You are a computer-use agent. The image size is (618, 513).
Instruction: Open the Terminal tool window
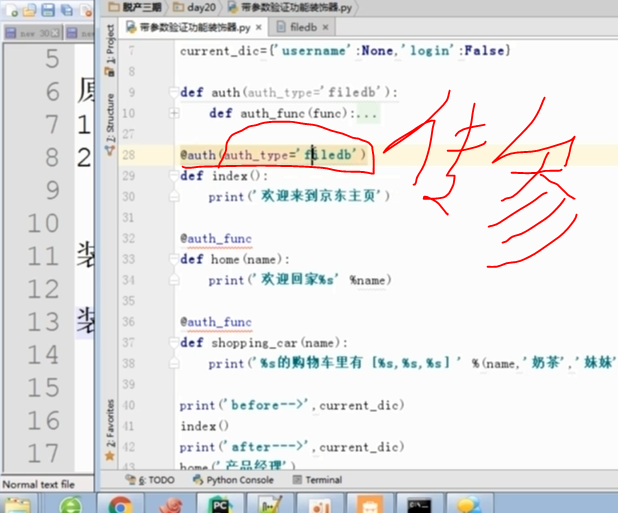318,480
